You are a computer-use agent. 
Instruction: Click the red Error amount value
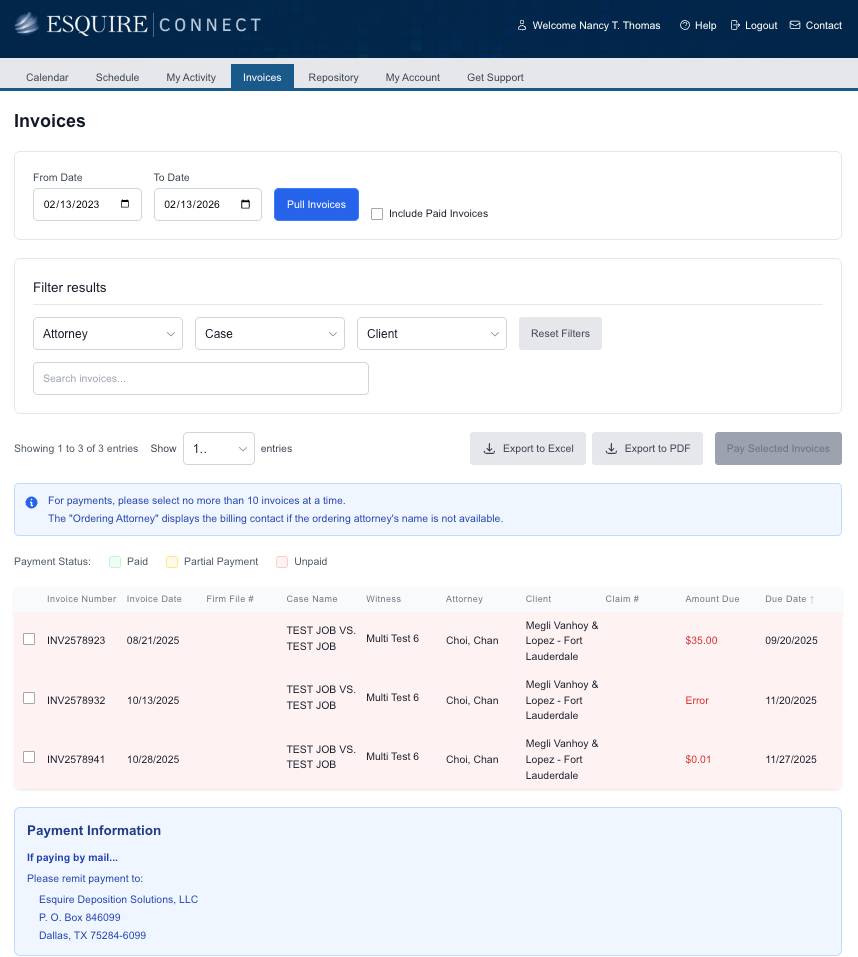(697, 701)
